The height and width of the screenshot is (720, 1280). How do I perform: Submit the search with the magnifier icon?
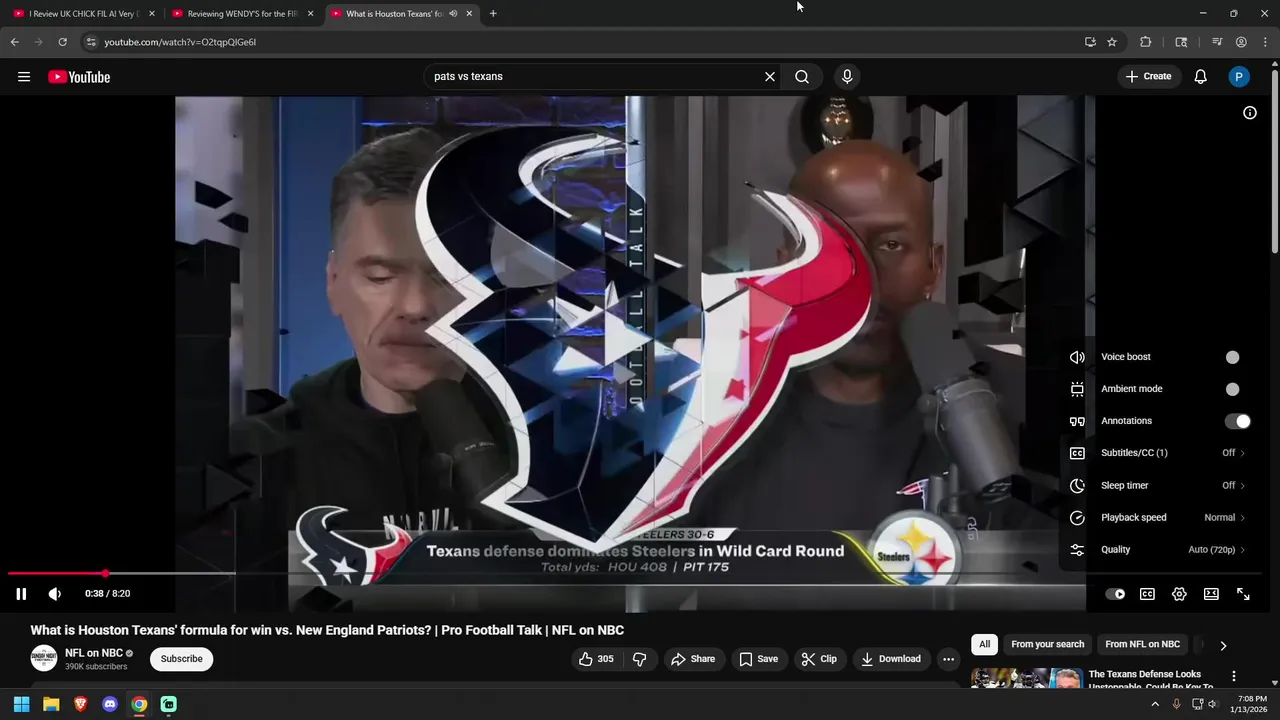802,76
